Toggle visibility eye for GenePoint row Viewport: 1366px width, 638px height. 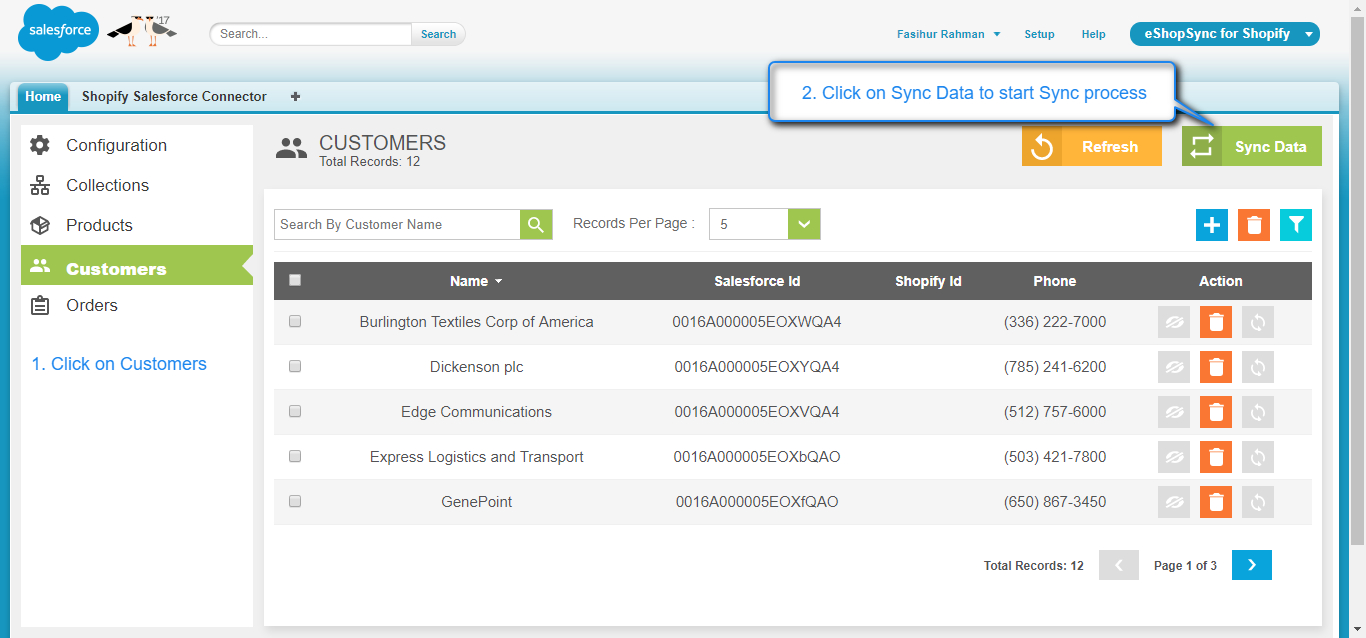click(x=1174, y=502)
